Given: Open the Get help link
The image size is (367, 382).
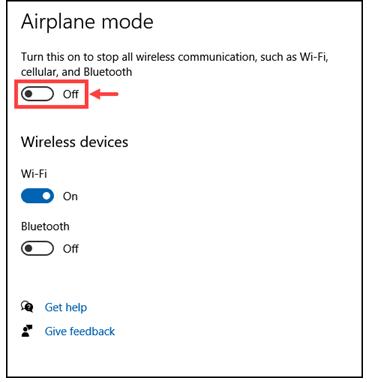Looking at the screenshot, I should pos(66,307).
